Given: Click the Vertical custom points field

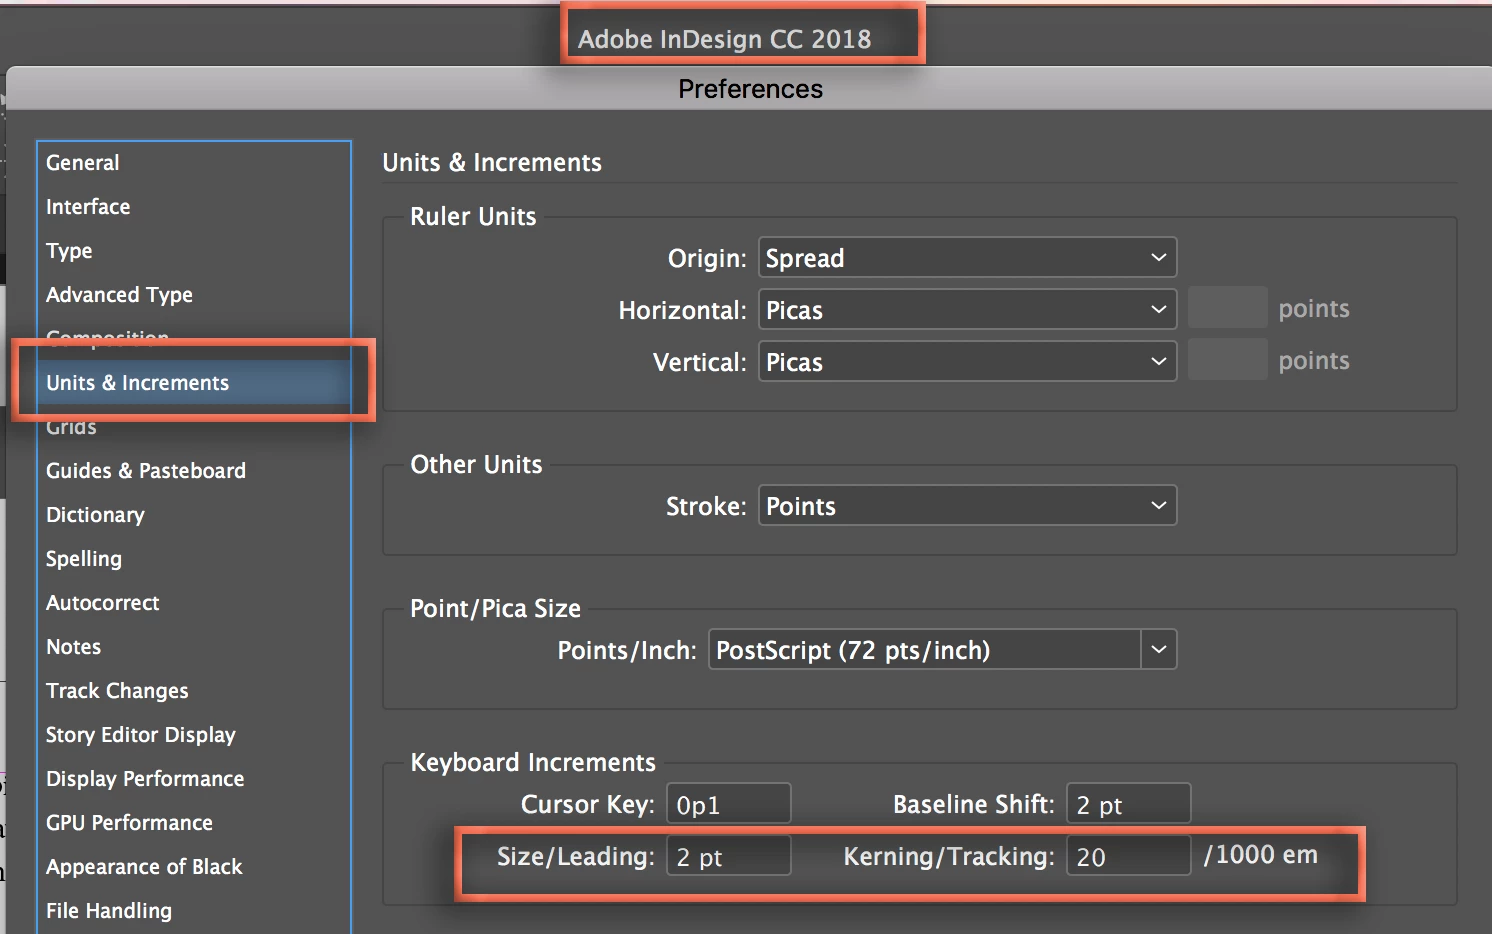Looking at the screenshot, I should [x=1227, y=361].
